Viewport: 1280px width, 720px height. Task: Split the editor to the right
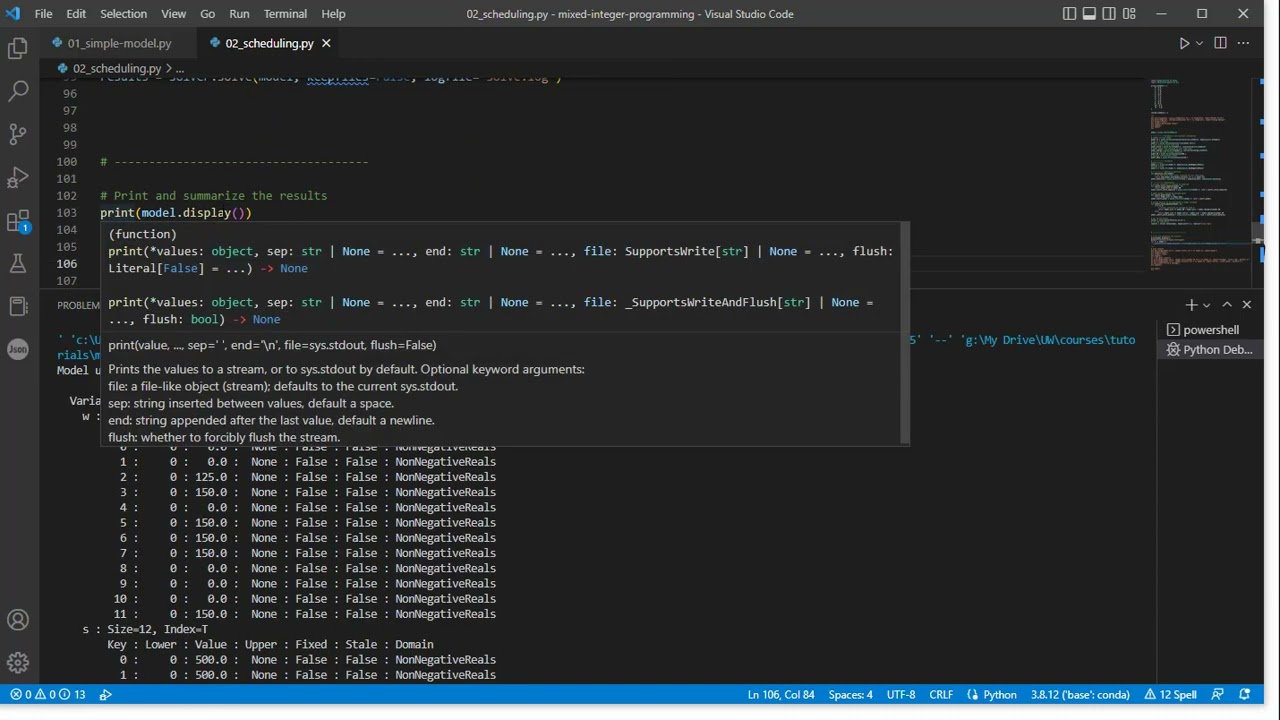[1220, 43]
